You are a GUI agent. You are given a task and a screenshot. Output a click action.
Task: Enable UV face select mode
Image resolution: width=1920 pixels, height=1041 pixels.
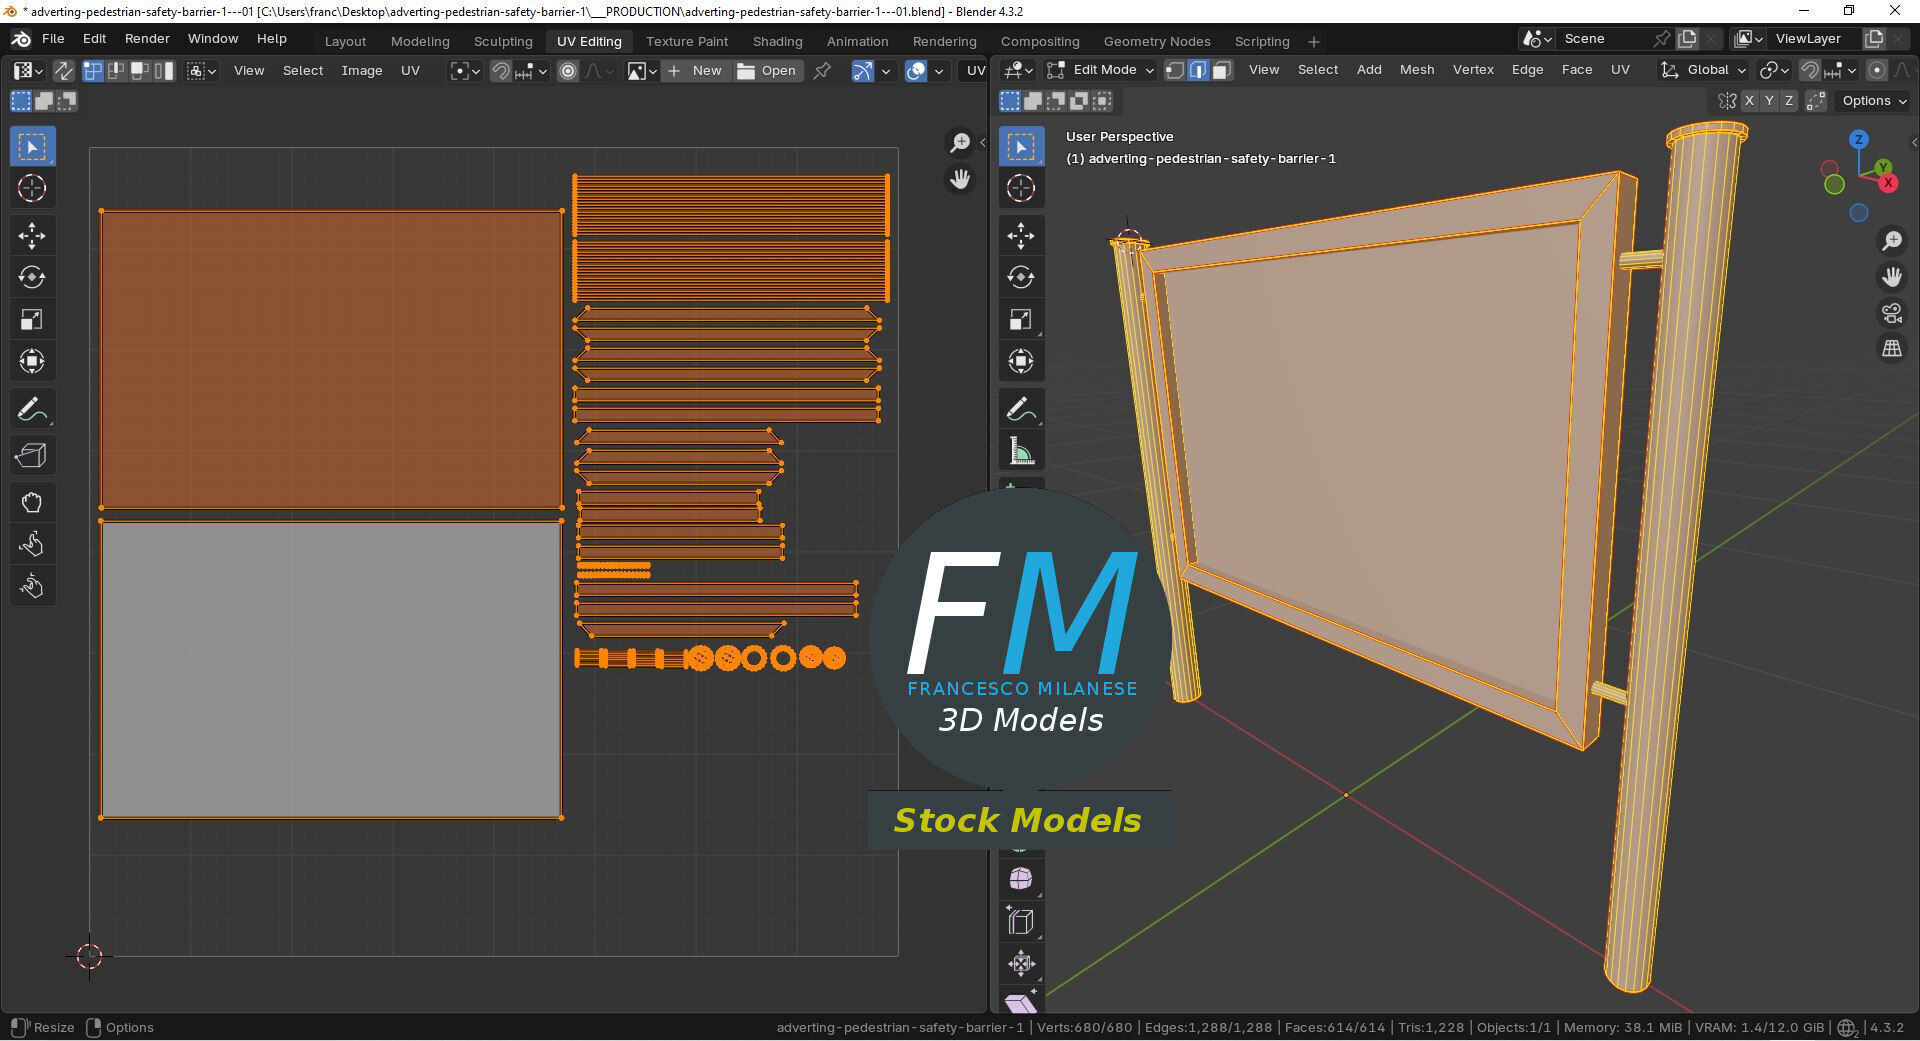[140, 71]
